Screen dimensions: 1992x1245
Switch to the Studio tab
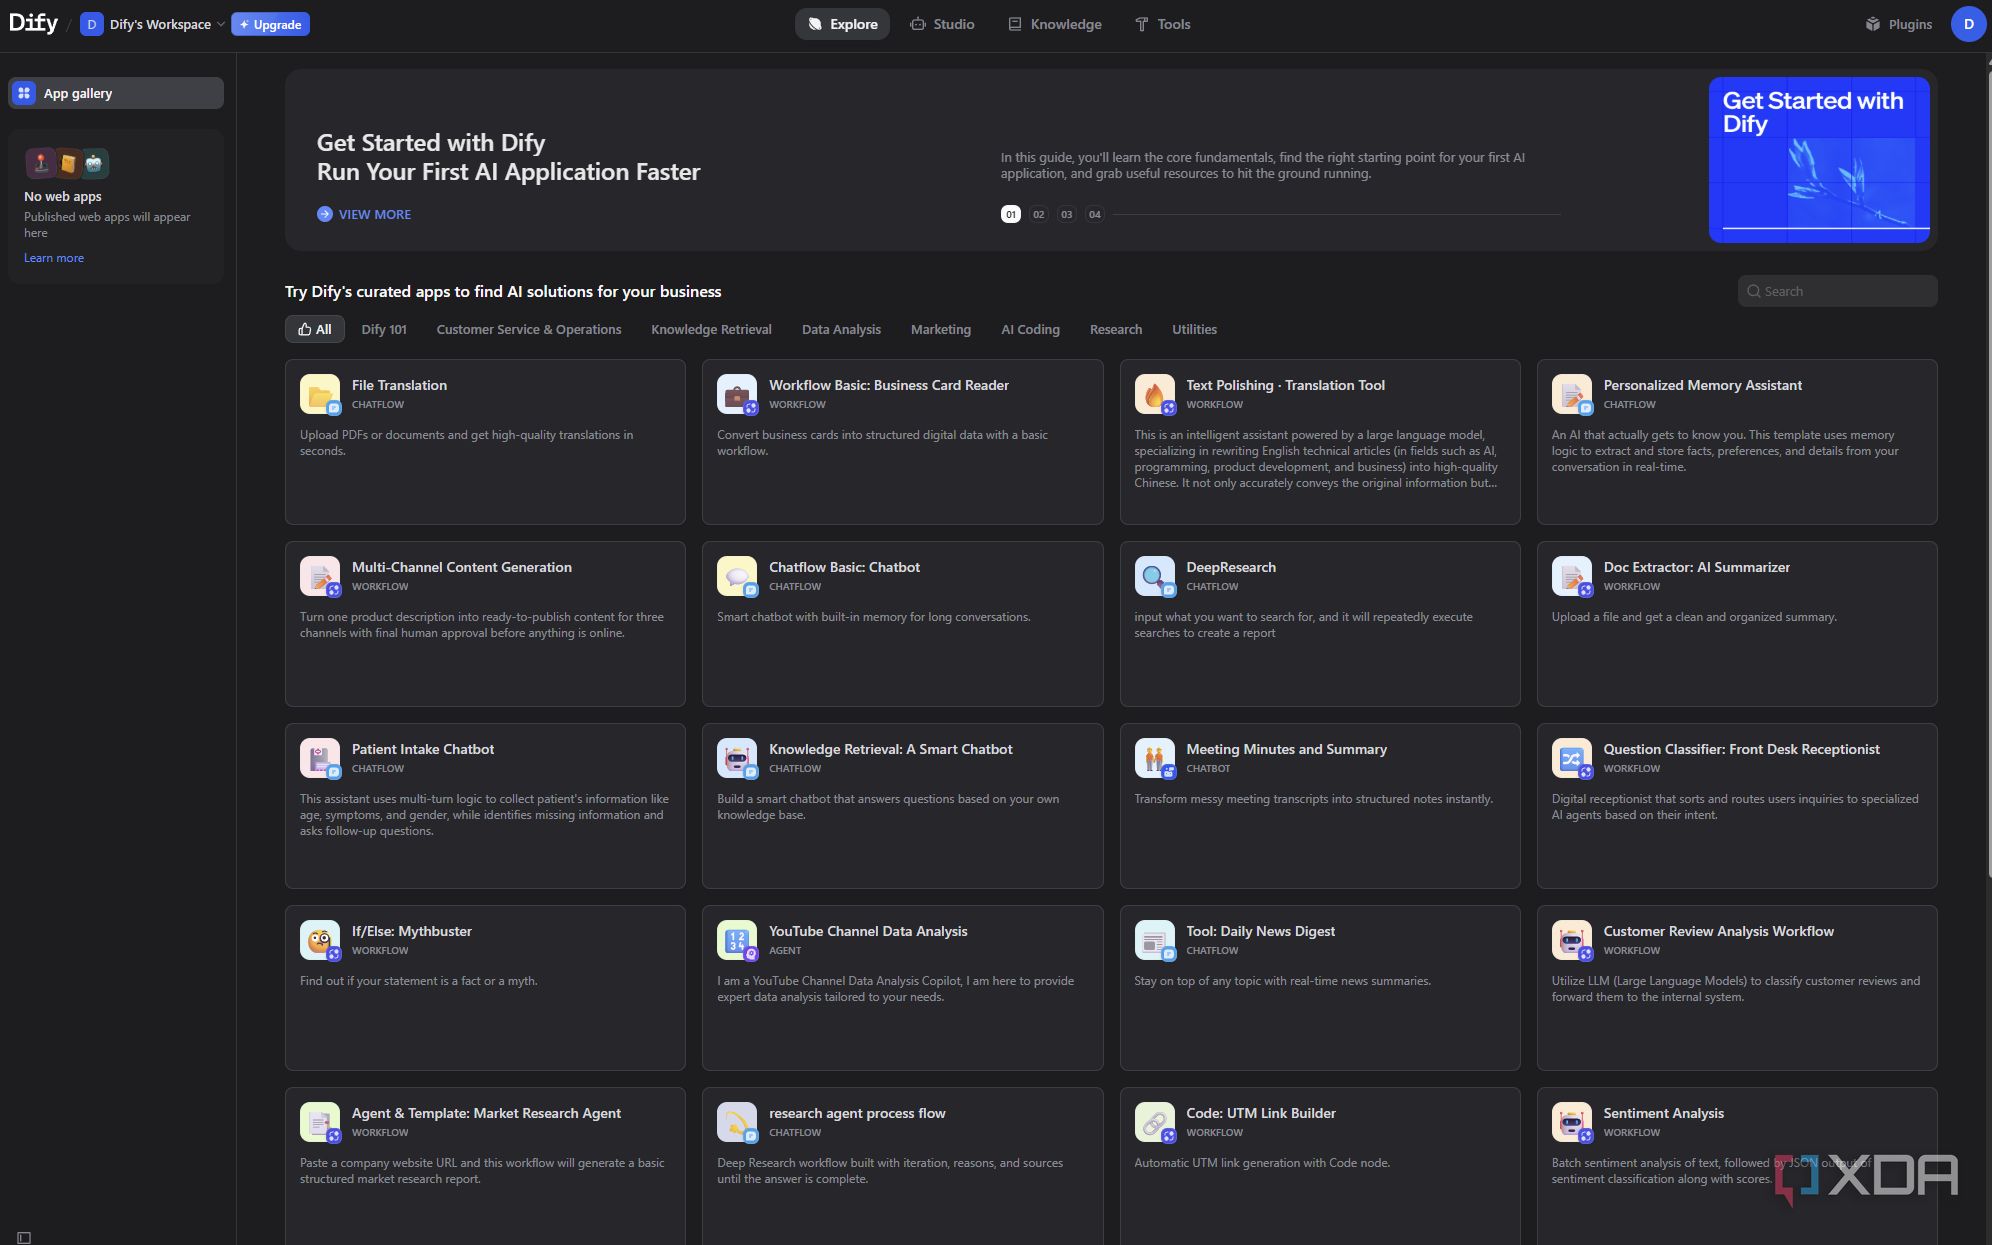tap(942, 24)
